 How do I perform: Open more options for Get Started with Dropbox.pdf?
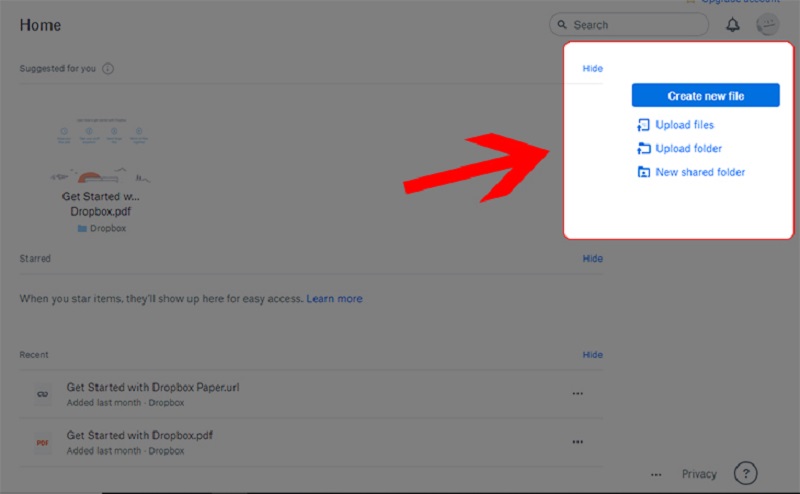(578, 442)
